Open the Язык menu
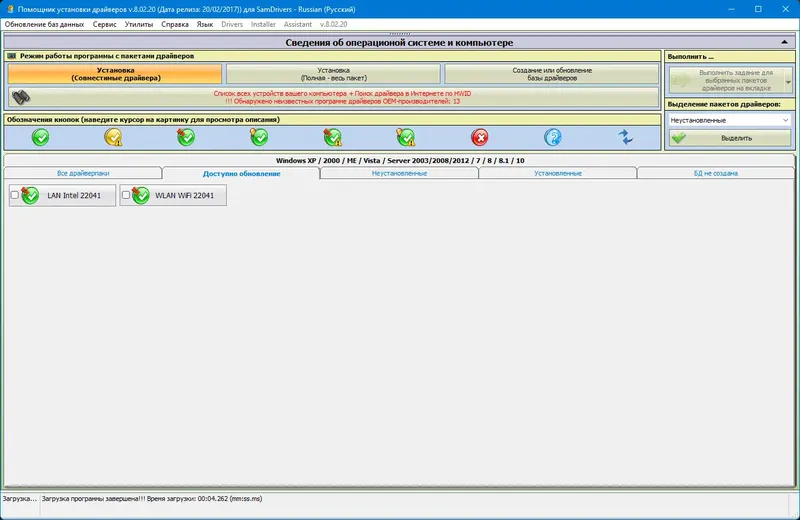 click(205, 24)
